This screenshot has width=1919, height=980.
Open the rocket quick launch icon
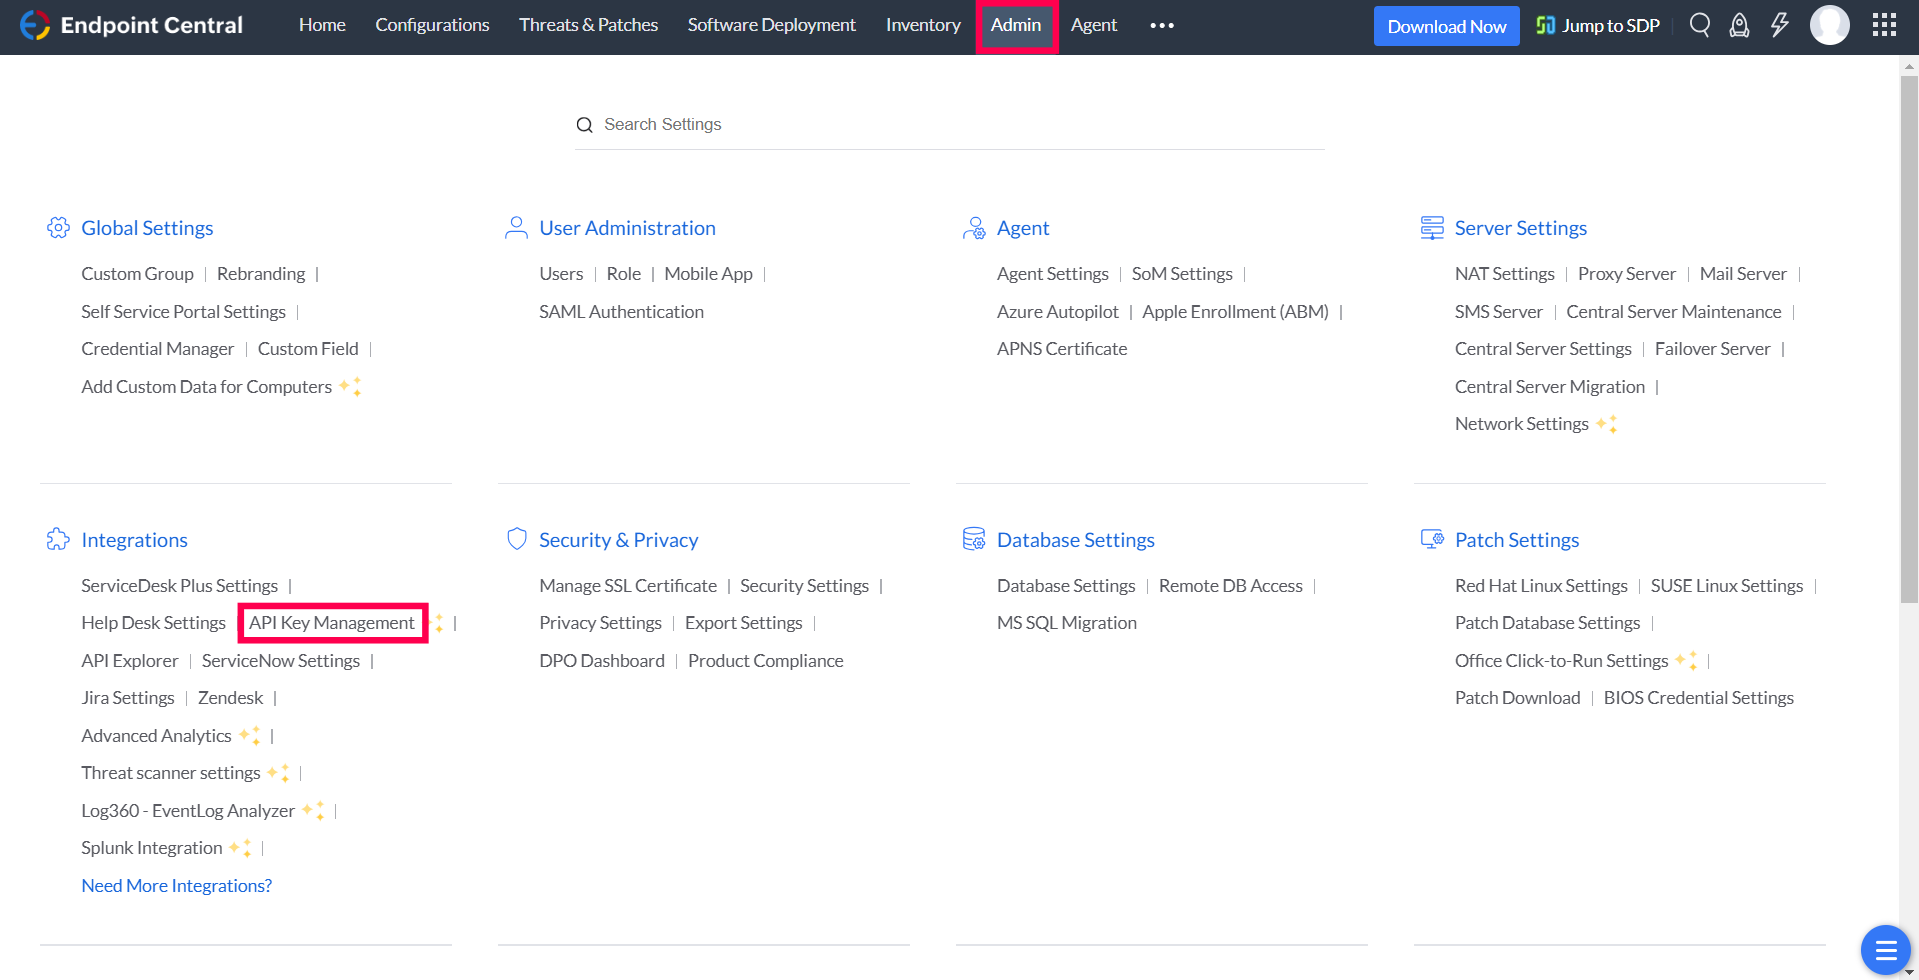[x=1739, y=25]
